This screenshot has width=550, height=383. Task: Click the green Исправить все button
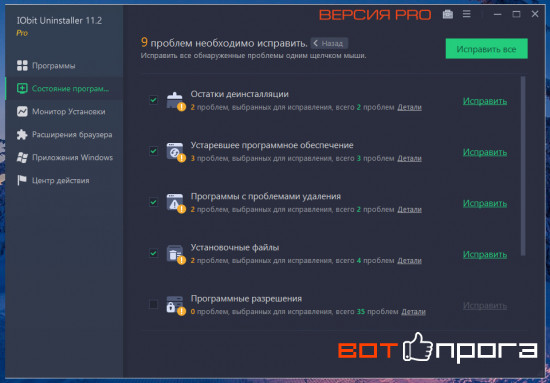[487, 49]
